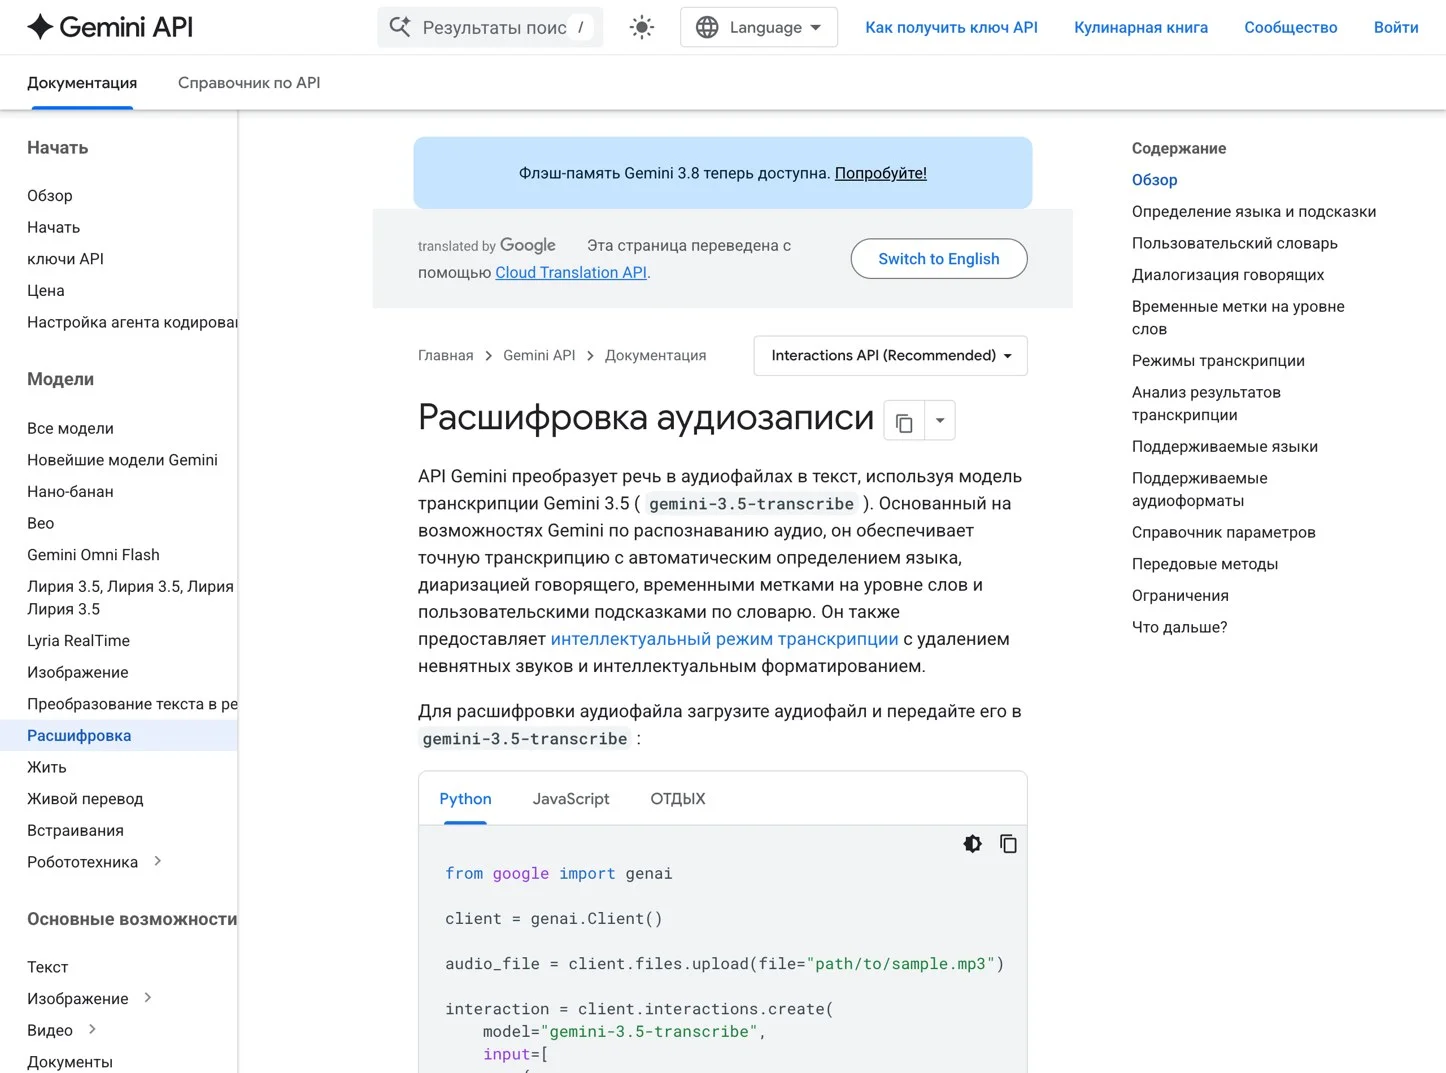
Task: Click the Gemini API star logo
Action: tap(40, 27)
